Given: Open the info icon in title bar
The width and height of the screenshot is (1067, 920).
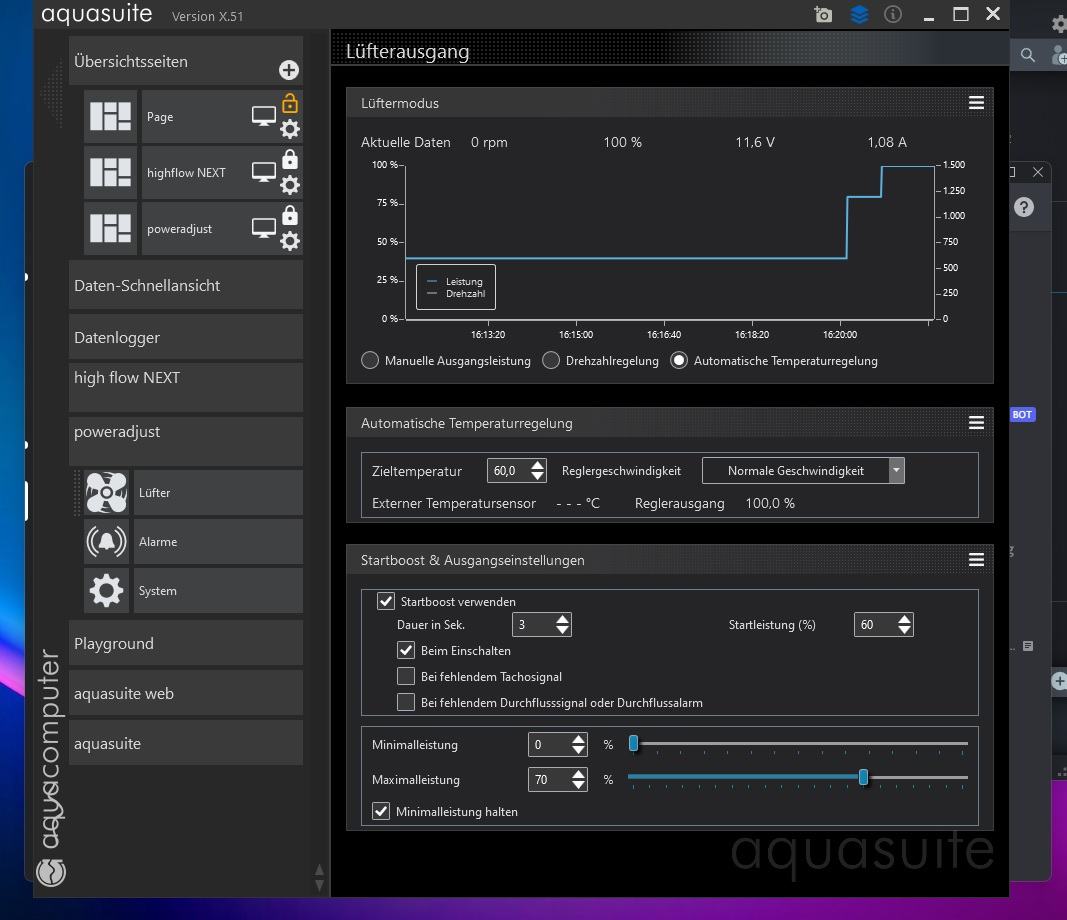Looking at the screenshot, I should pos(893,14).
